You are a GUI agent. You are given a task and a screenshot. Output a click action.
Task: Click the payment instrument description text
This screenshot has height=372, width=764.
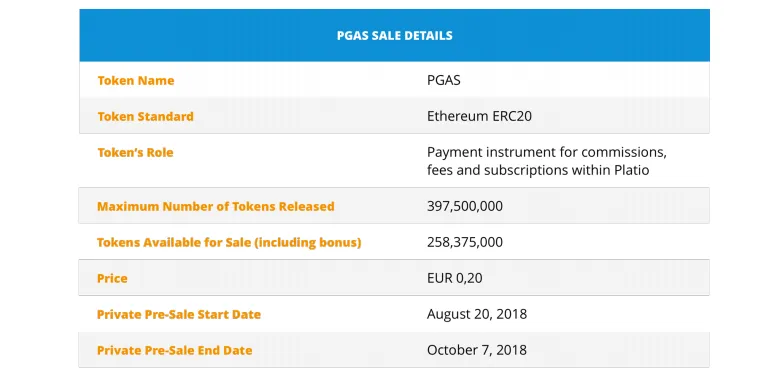pyautogui.click(x=547, y=161)
